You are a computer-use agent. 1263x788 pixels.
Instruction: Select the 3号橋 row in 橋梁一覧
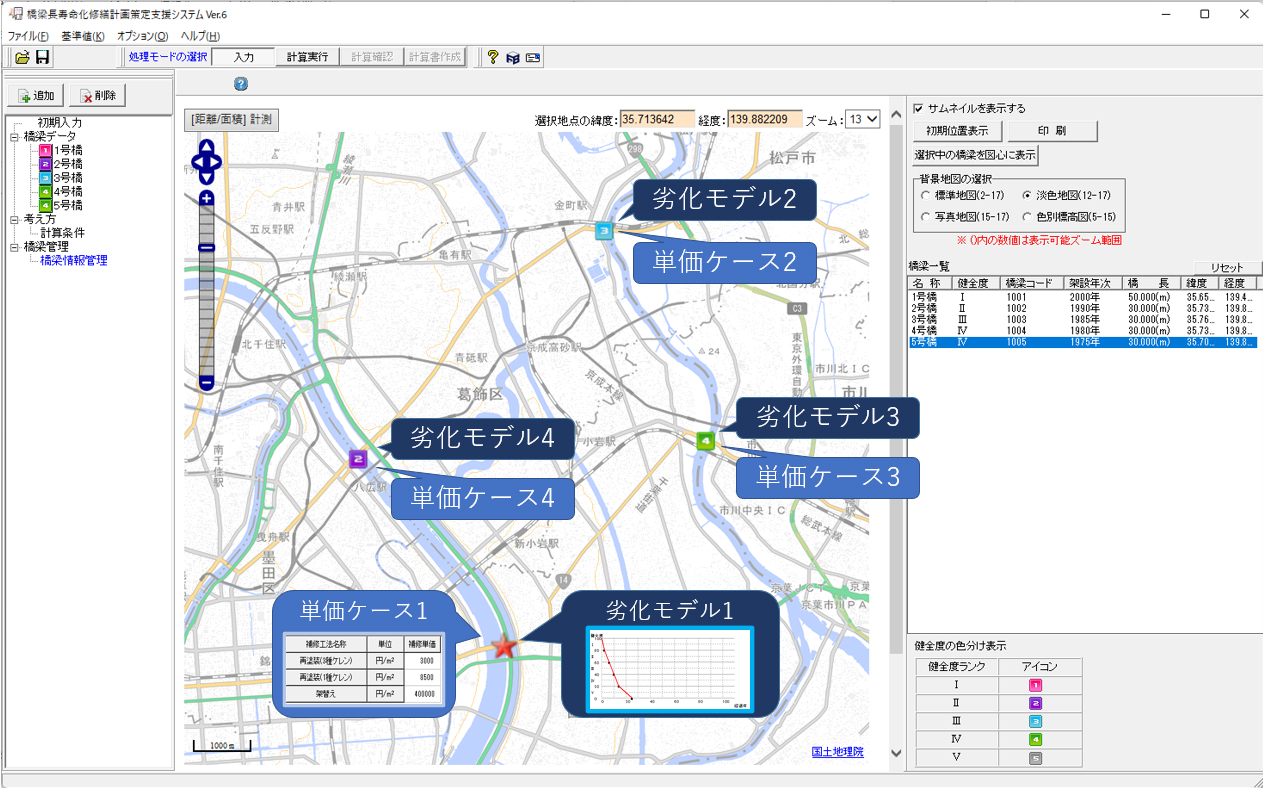pos(1083,320)
